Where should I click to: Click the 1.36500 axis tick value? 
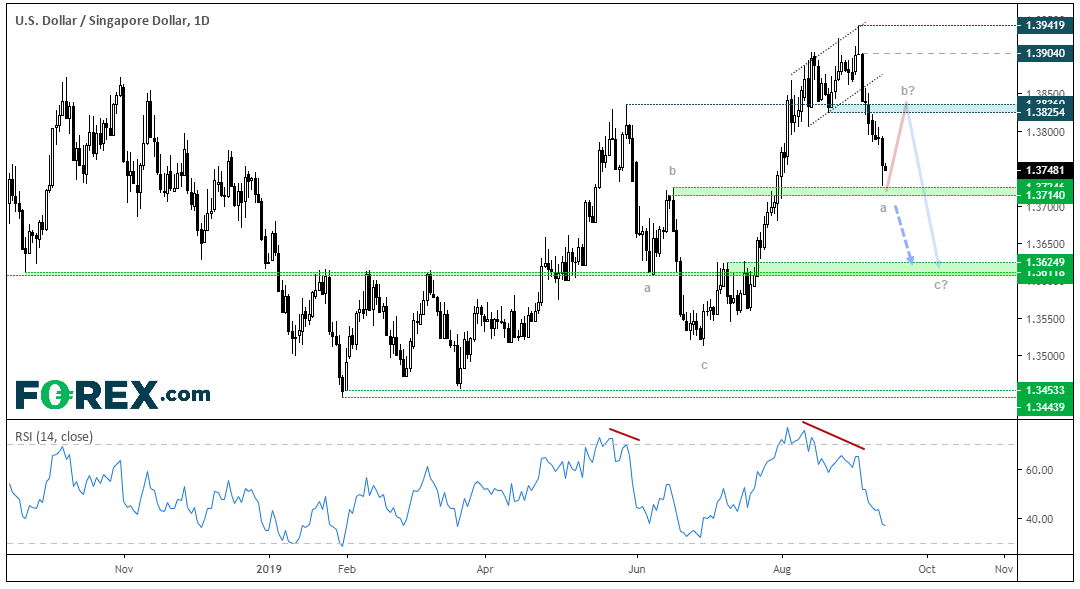1045,245
